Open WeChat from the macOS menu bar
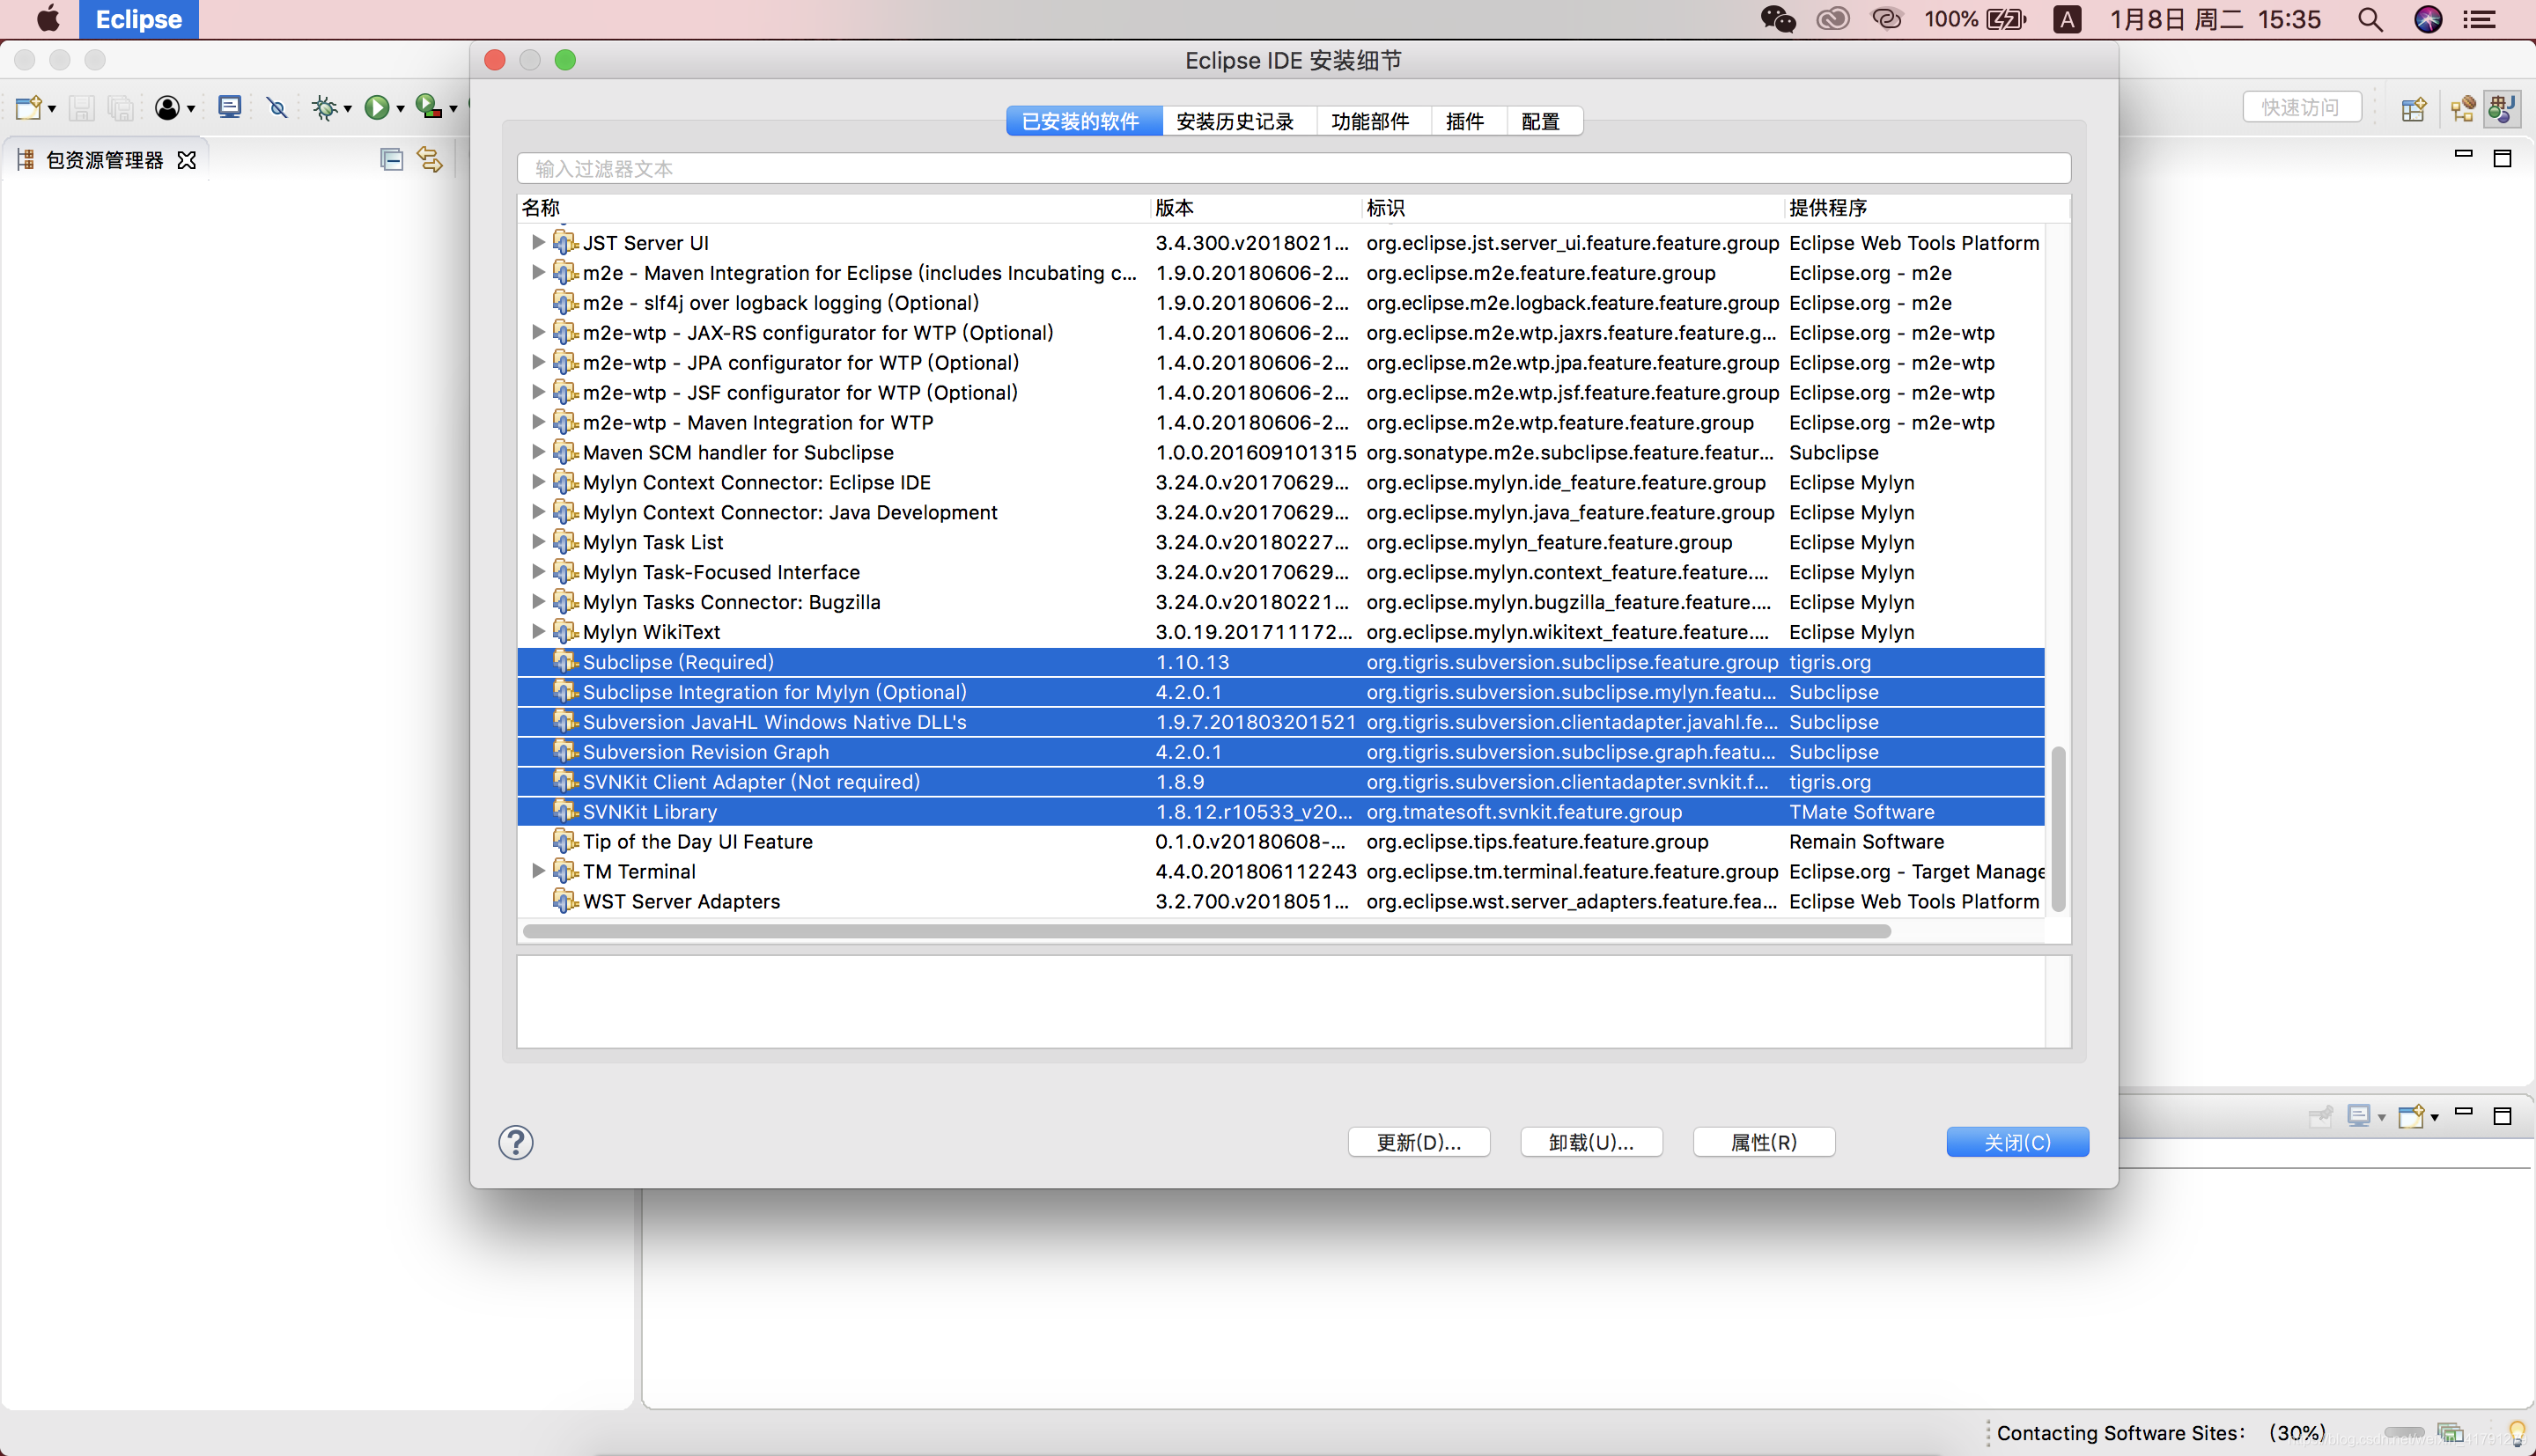This screenshot has width=2536, height=1456. 1778,19
